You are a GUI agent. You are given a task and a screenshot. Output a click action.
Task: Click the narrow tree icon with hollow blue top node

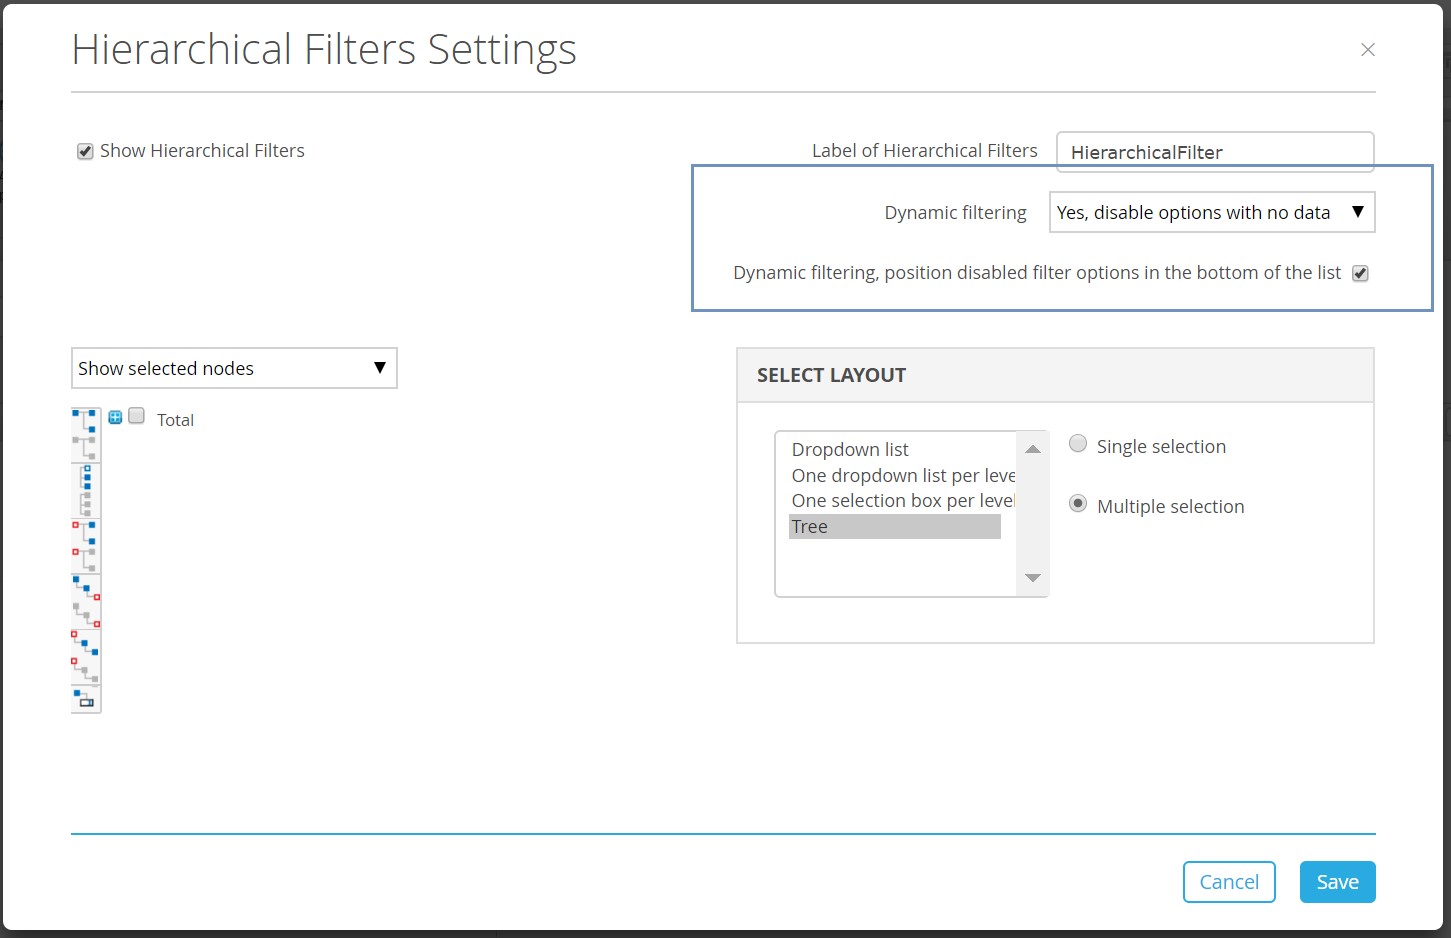coord(86,490)
